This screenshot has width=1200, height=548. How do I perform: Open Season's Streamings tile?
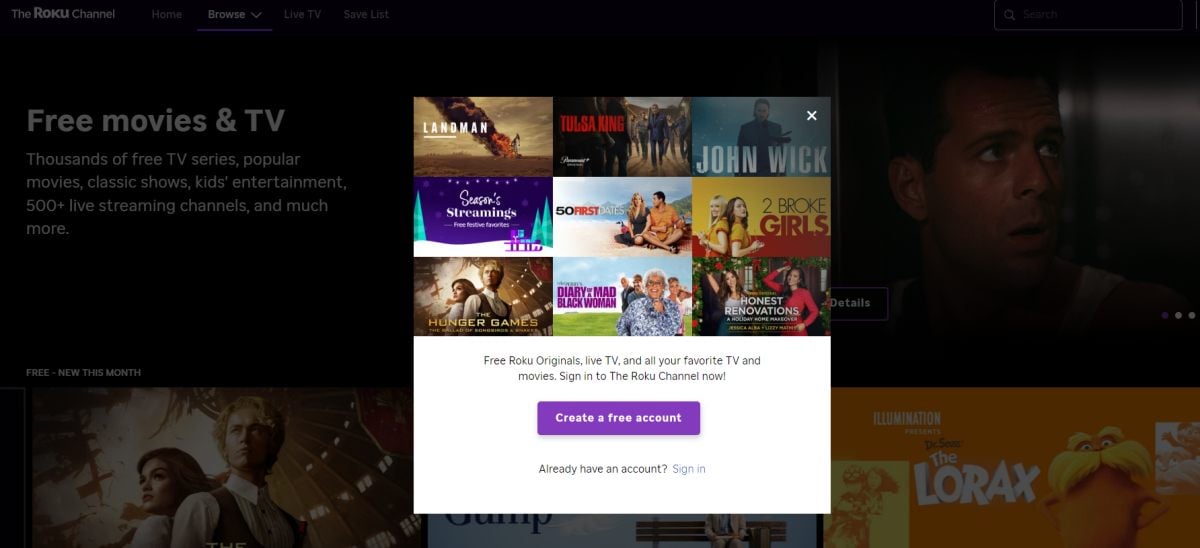click(483, 217)
